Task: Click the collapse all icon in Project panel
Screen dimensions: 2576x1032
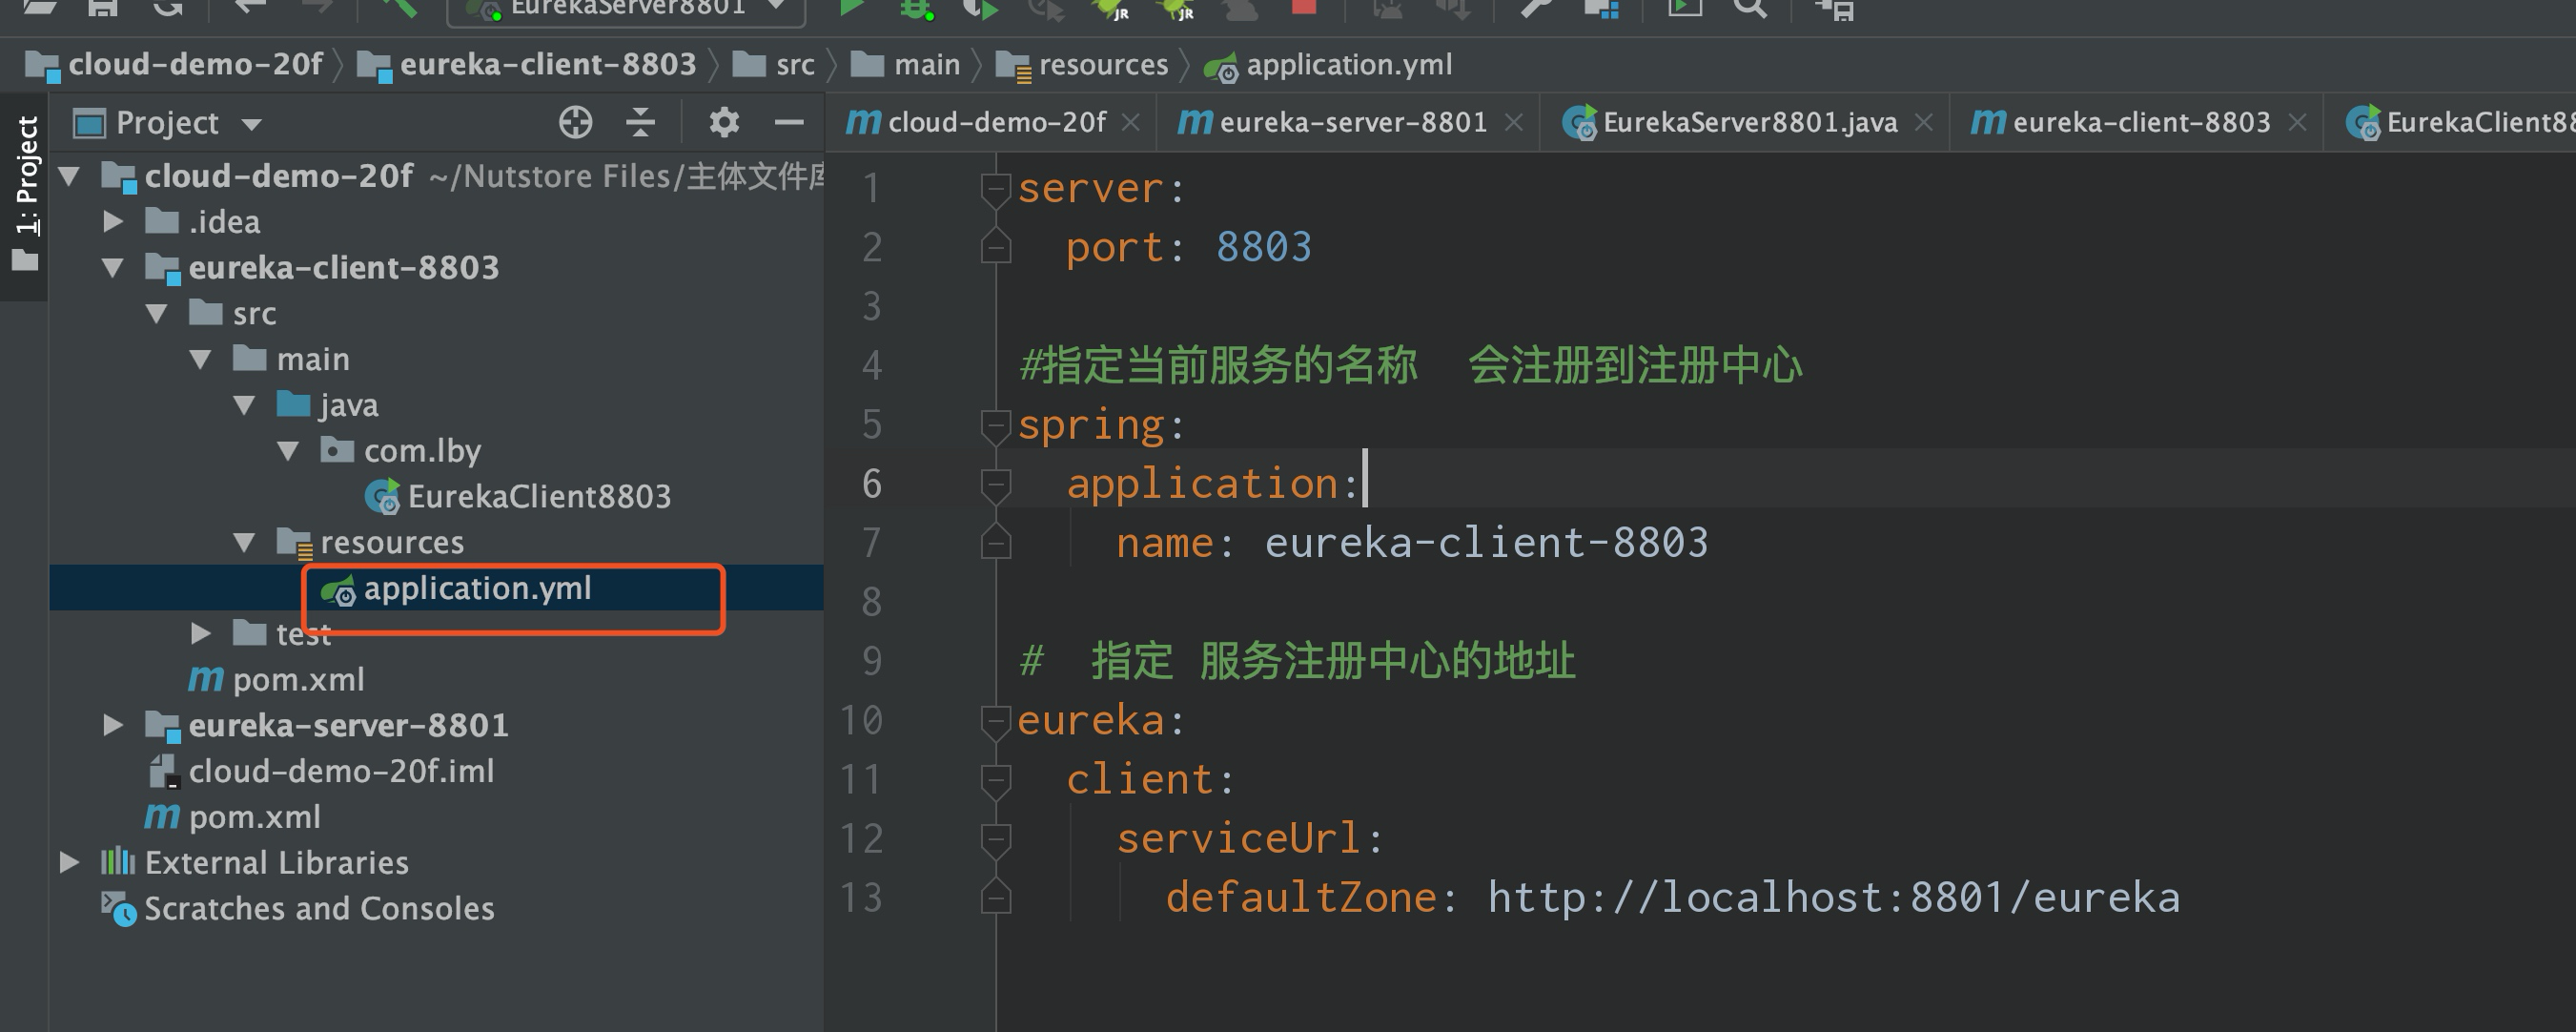Action: [x=640, y=123]
